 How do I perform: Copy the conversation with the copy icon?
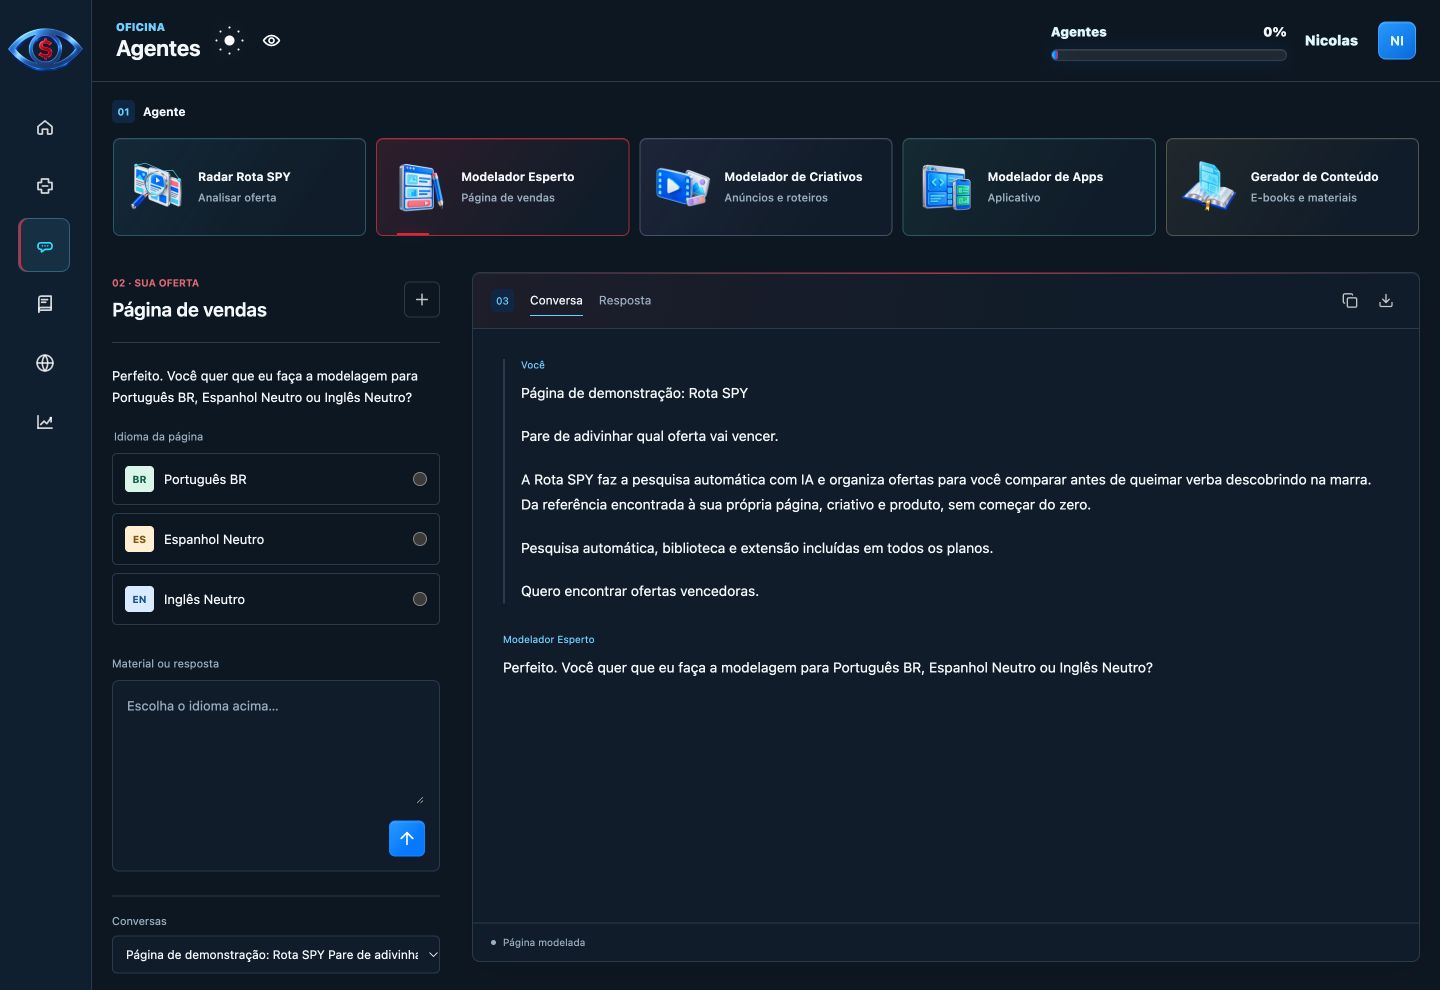point(1350,300)
